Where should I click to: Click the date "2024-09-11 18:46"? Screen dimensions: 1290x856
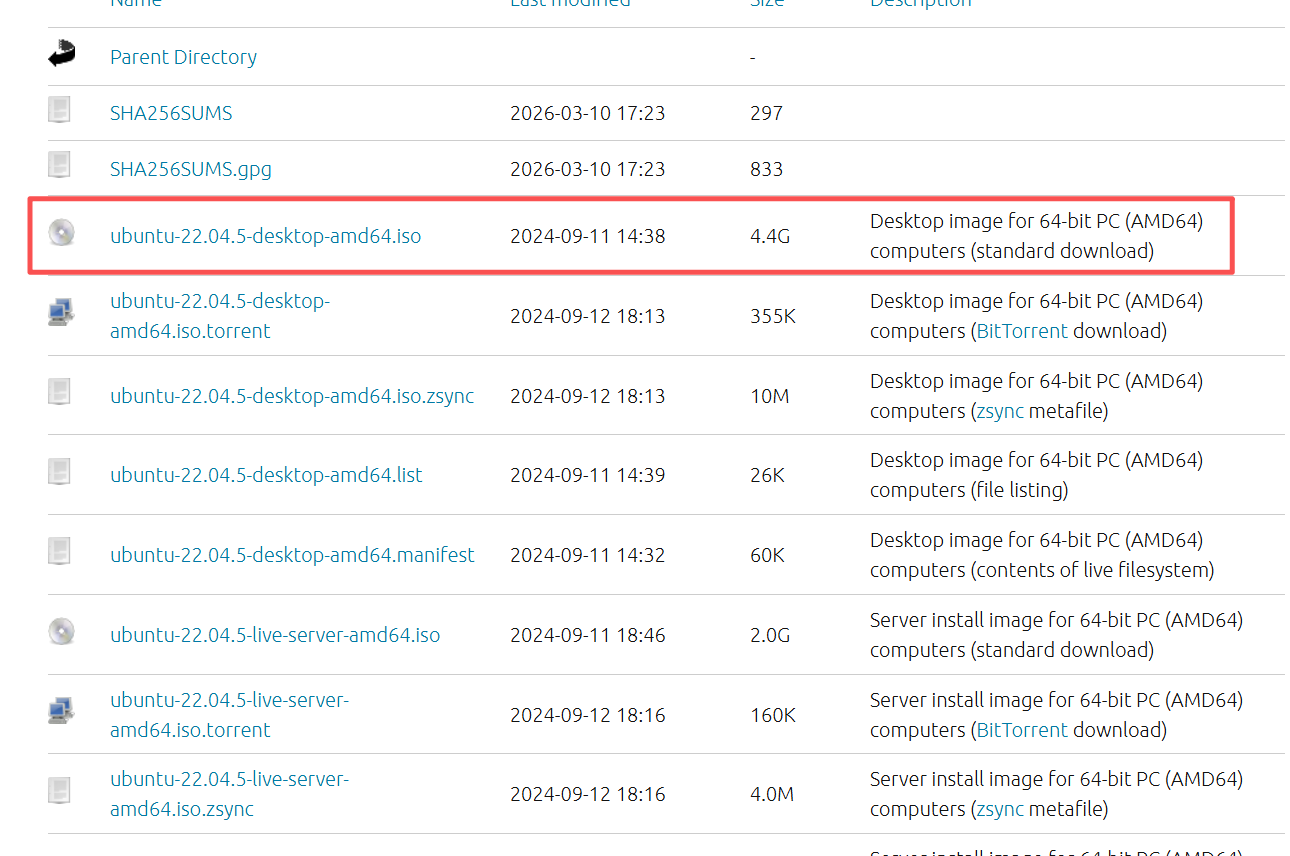[x=587, y=635]
